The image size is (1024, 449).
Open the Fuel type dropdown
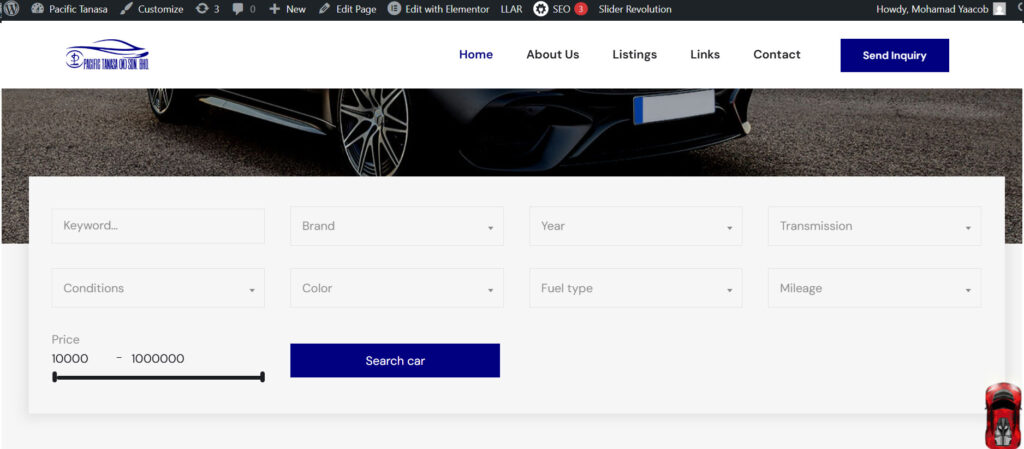pos(636,288)
